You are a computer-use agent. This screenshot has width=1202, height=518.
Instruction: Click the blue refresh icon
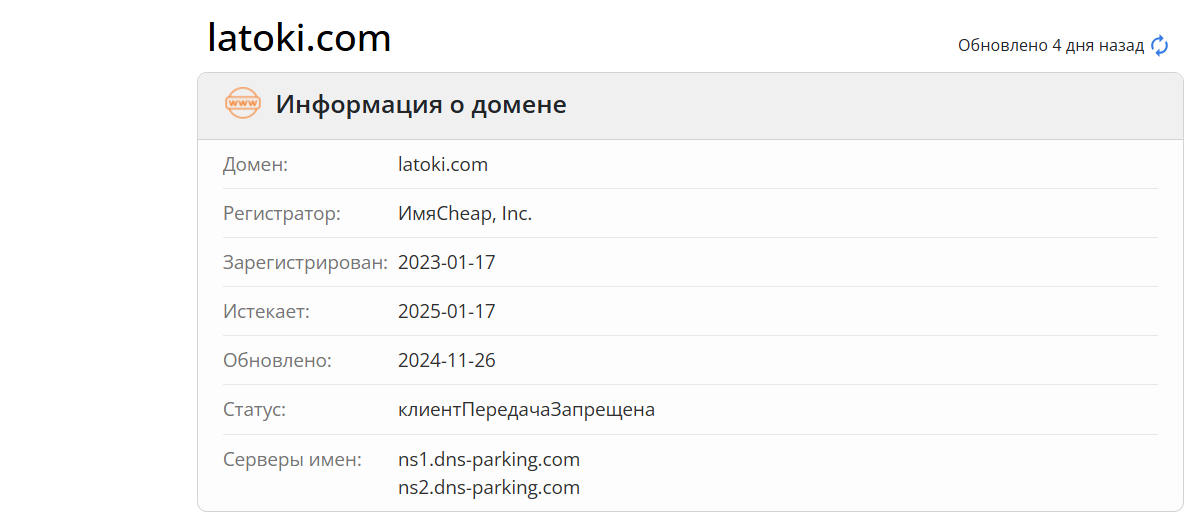pos(1159,45)
